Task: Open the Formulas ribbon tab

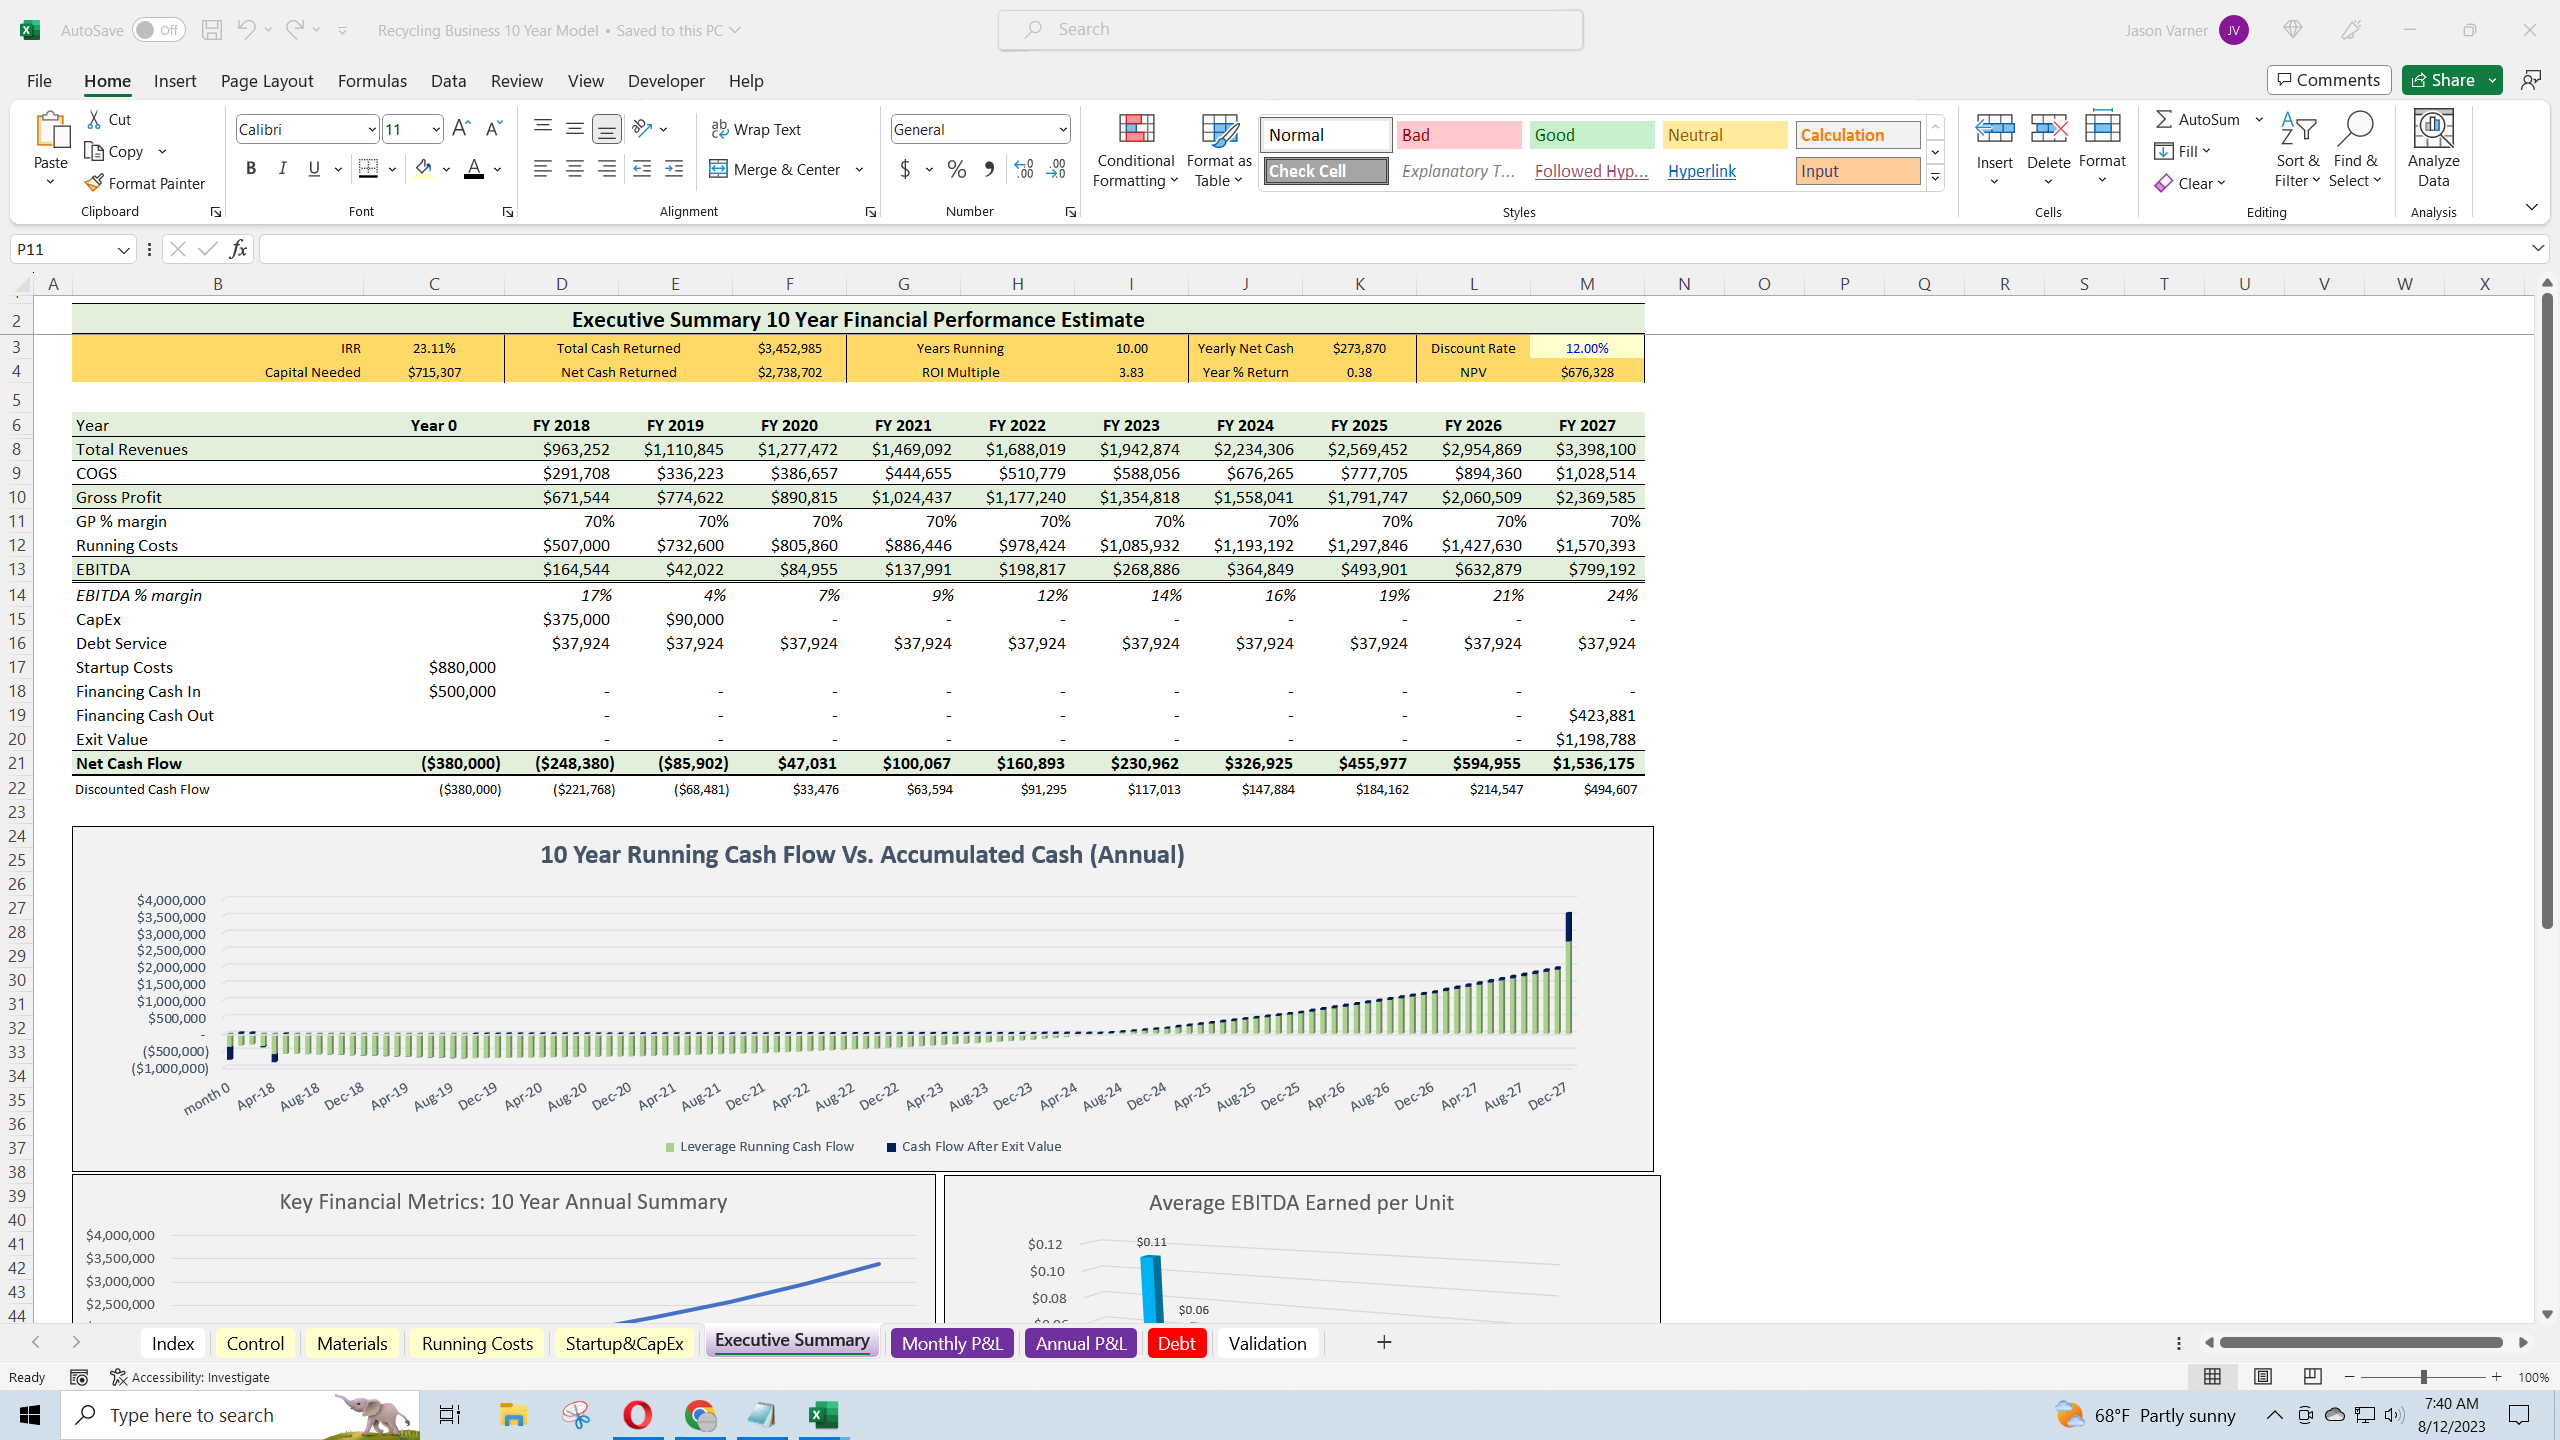Action: click(x=372, y=81)
